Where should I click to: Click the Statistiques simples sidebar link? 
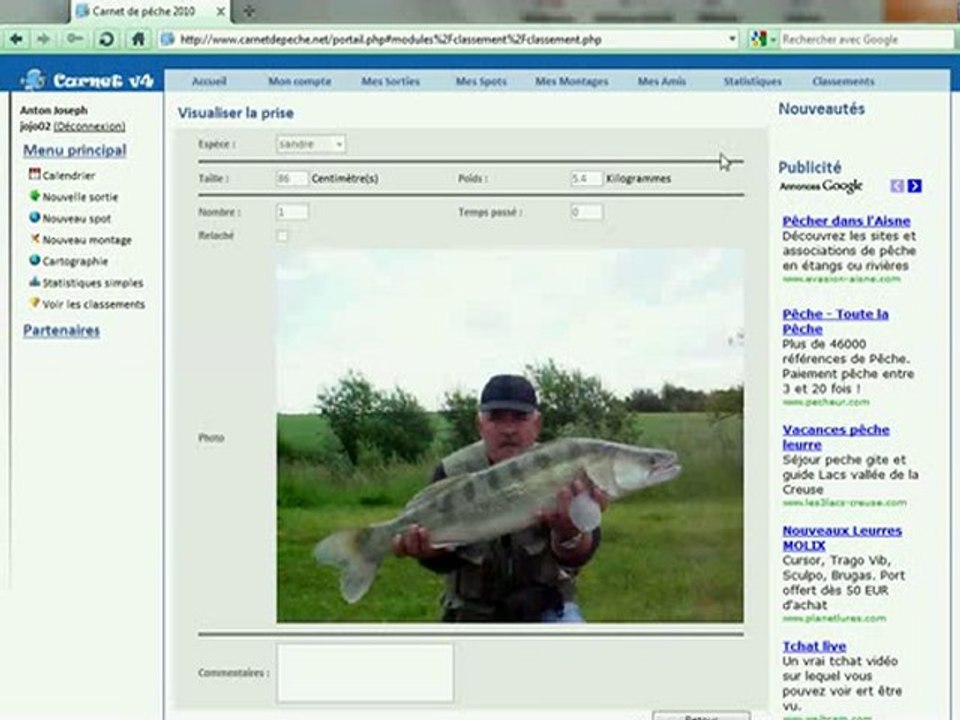[92, 283]
